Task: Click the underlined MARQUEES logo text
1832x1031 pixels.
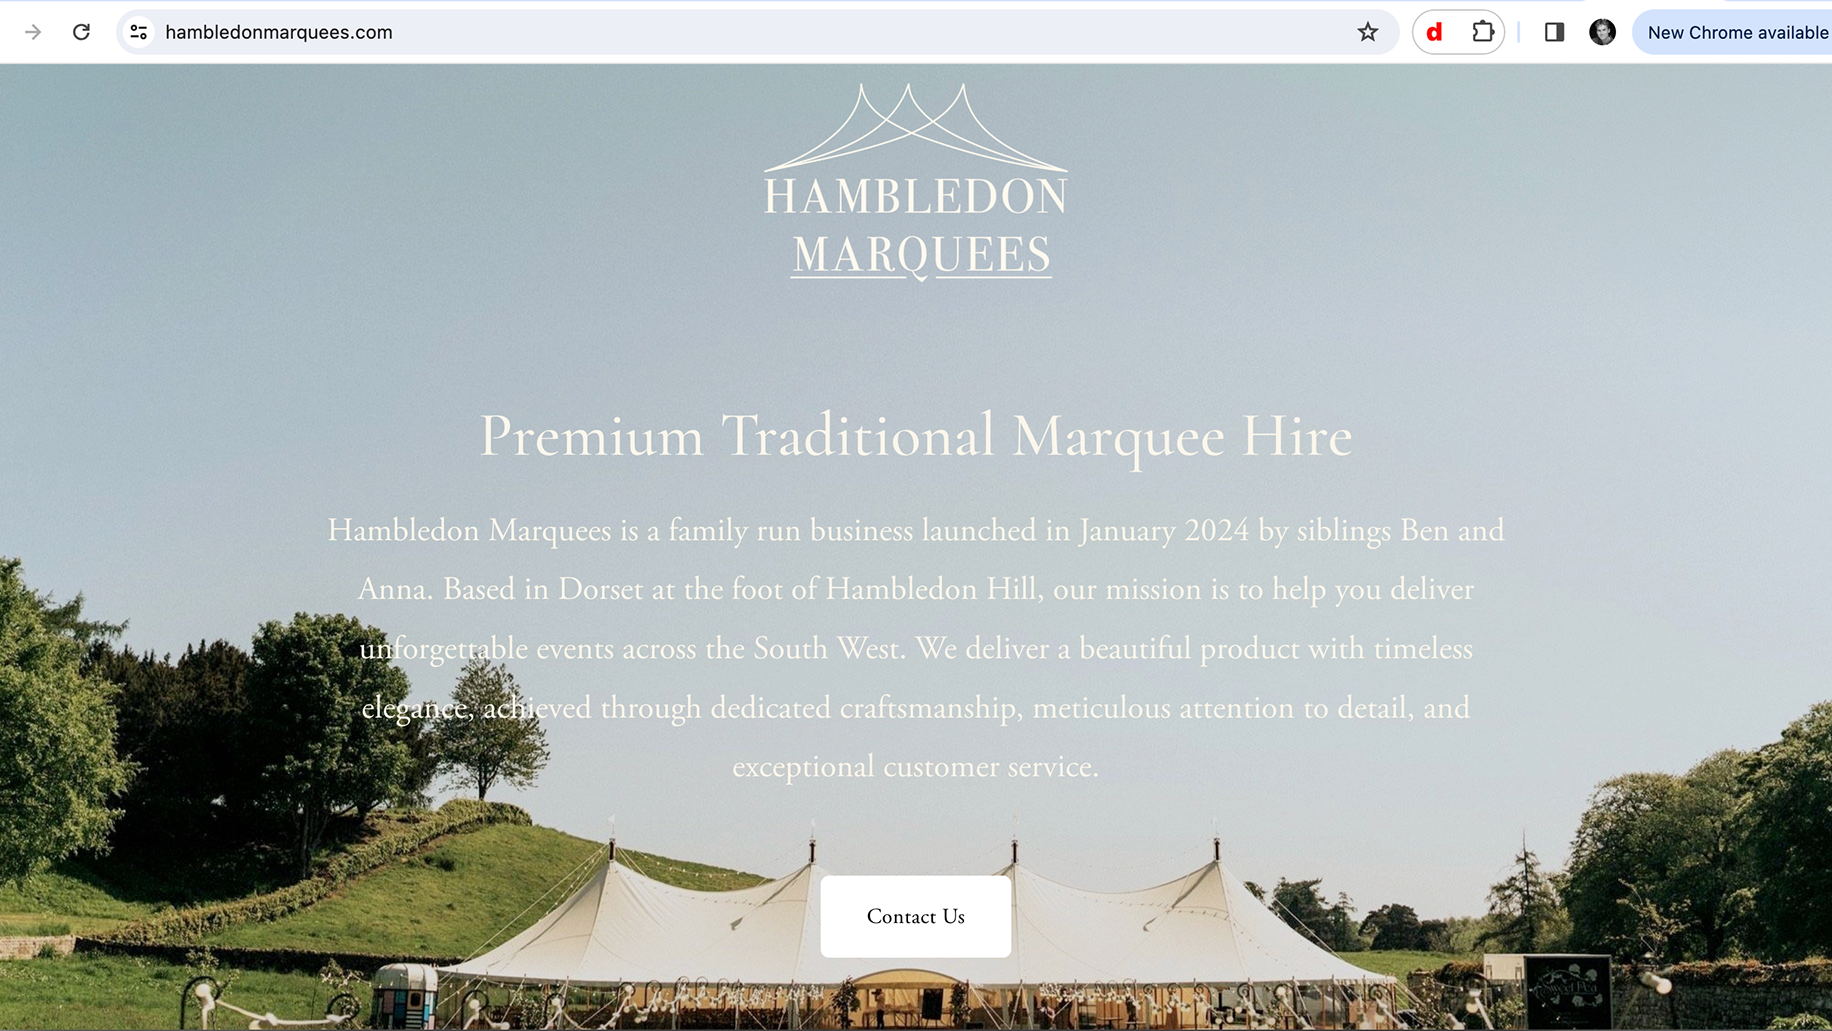Action: [x=921, y=255]
